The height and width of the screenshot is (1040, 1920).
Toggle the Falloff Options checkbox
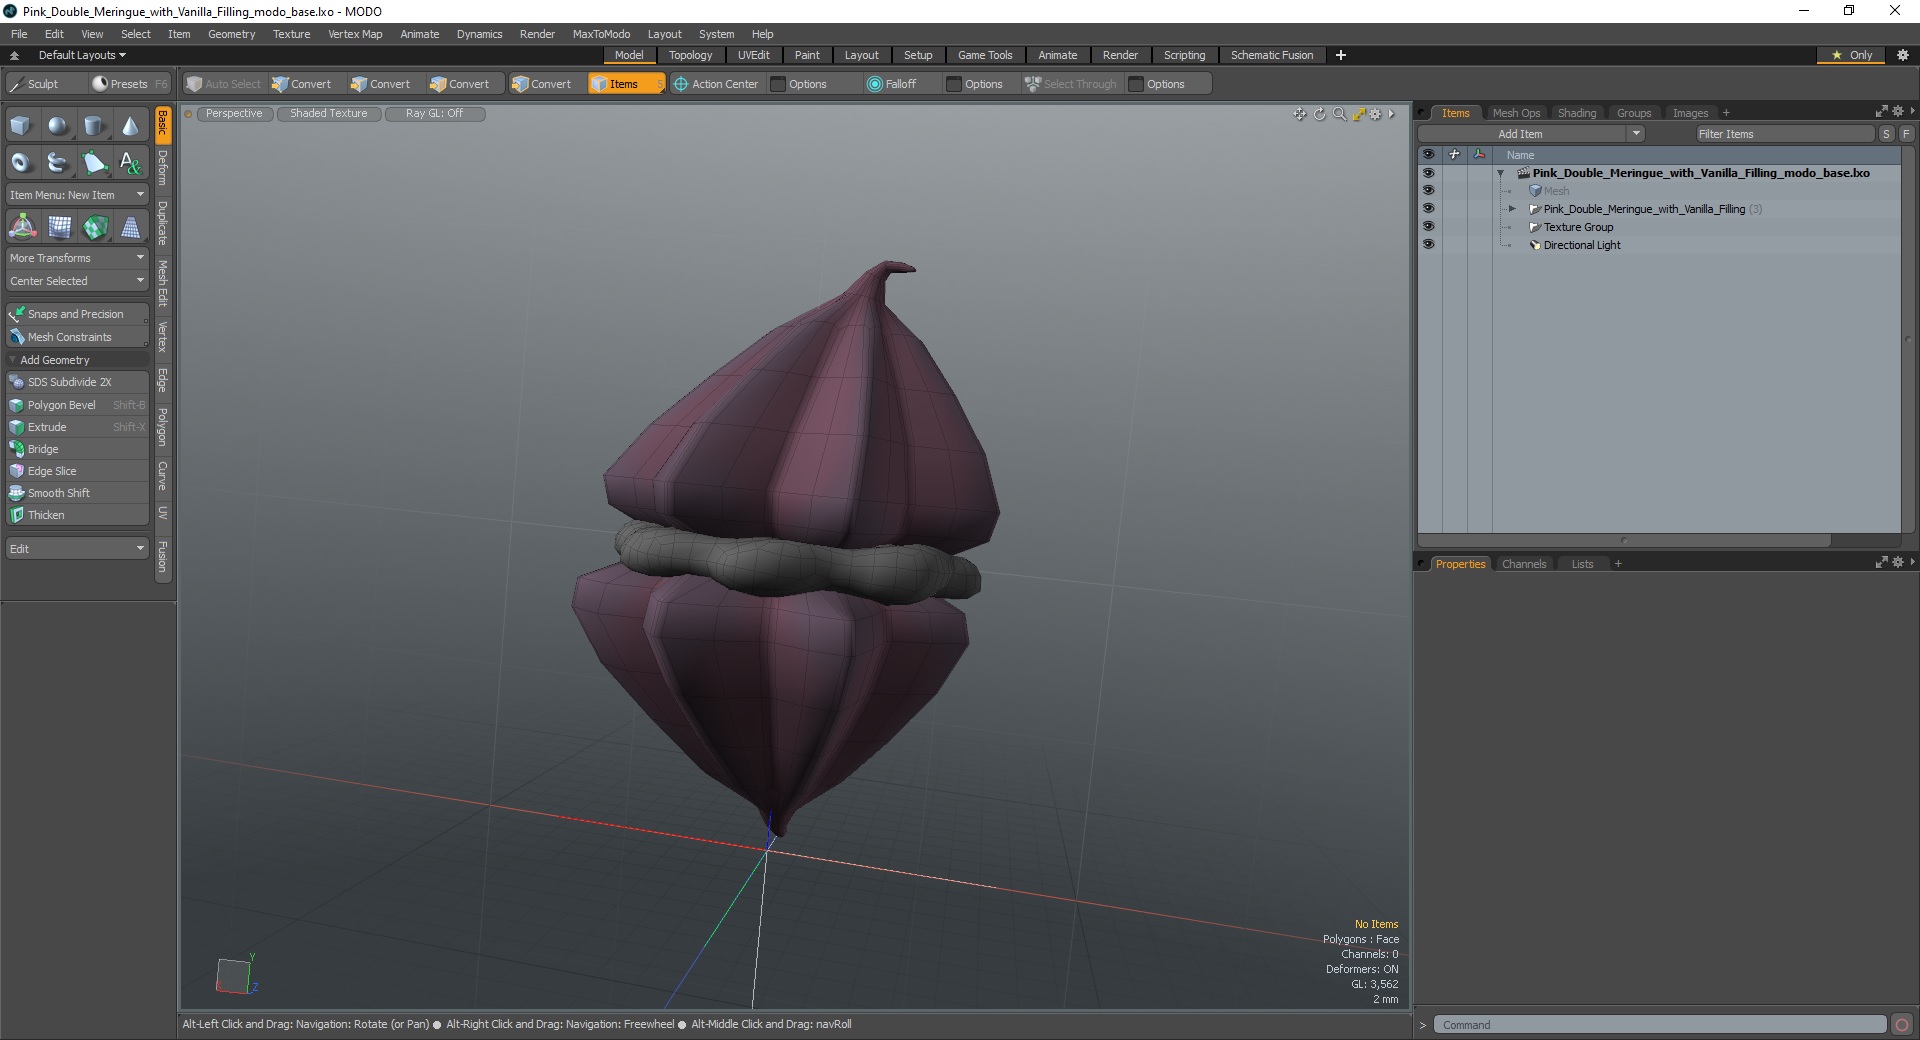[954, 84]
